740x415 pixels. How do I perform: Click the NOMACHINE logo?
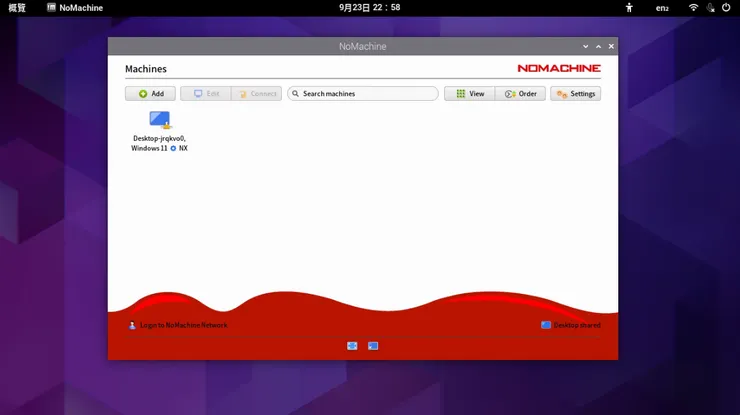[x=559, y=68]
